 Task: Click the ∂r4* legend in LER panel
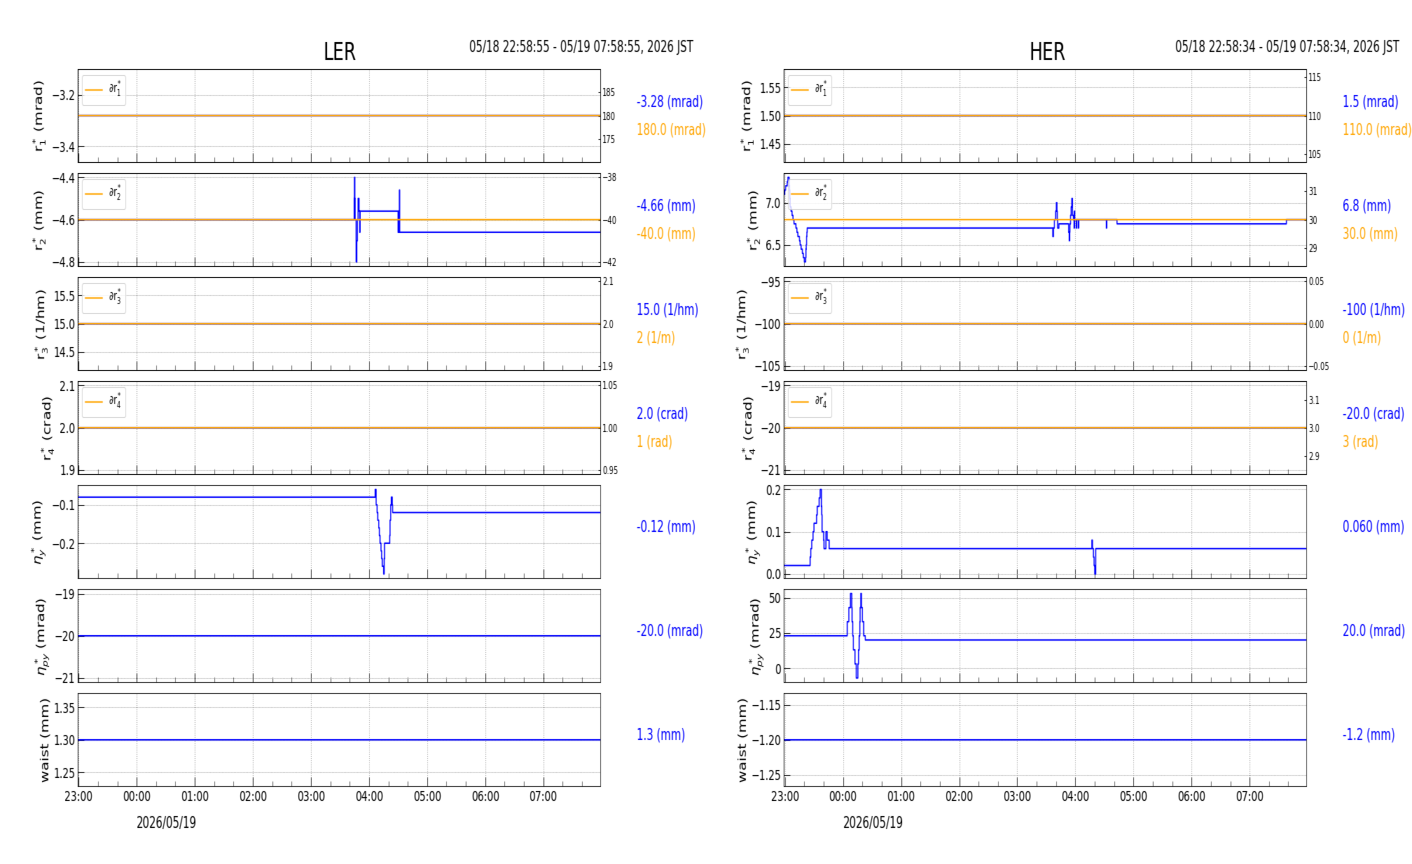coord(104,402)
